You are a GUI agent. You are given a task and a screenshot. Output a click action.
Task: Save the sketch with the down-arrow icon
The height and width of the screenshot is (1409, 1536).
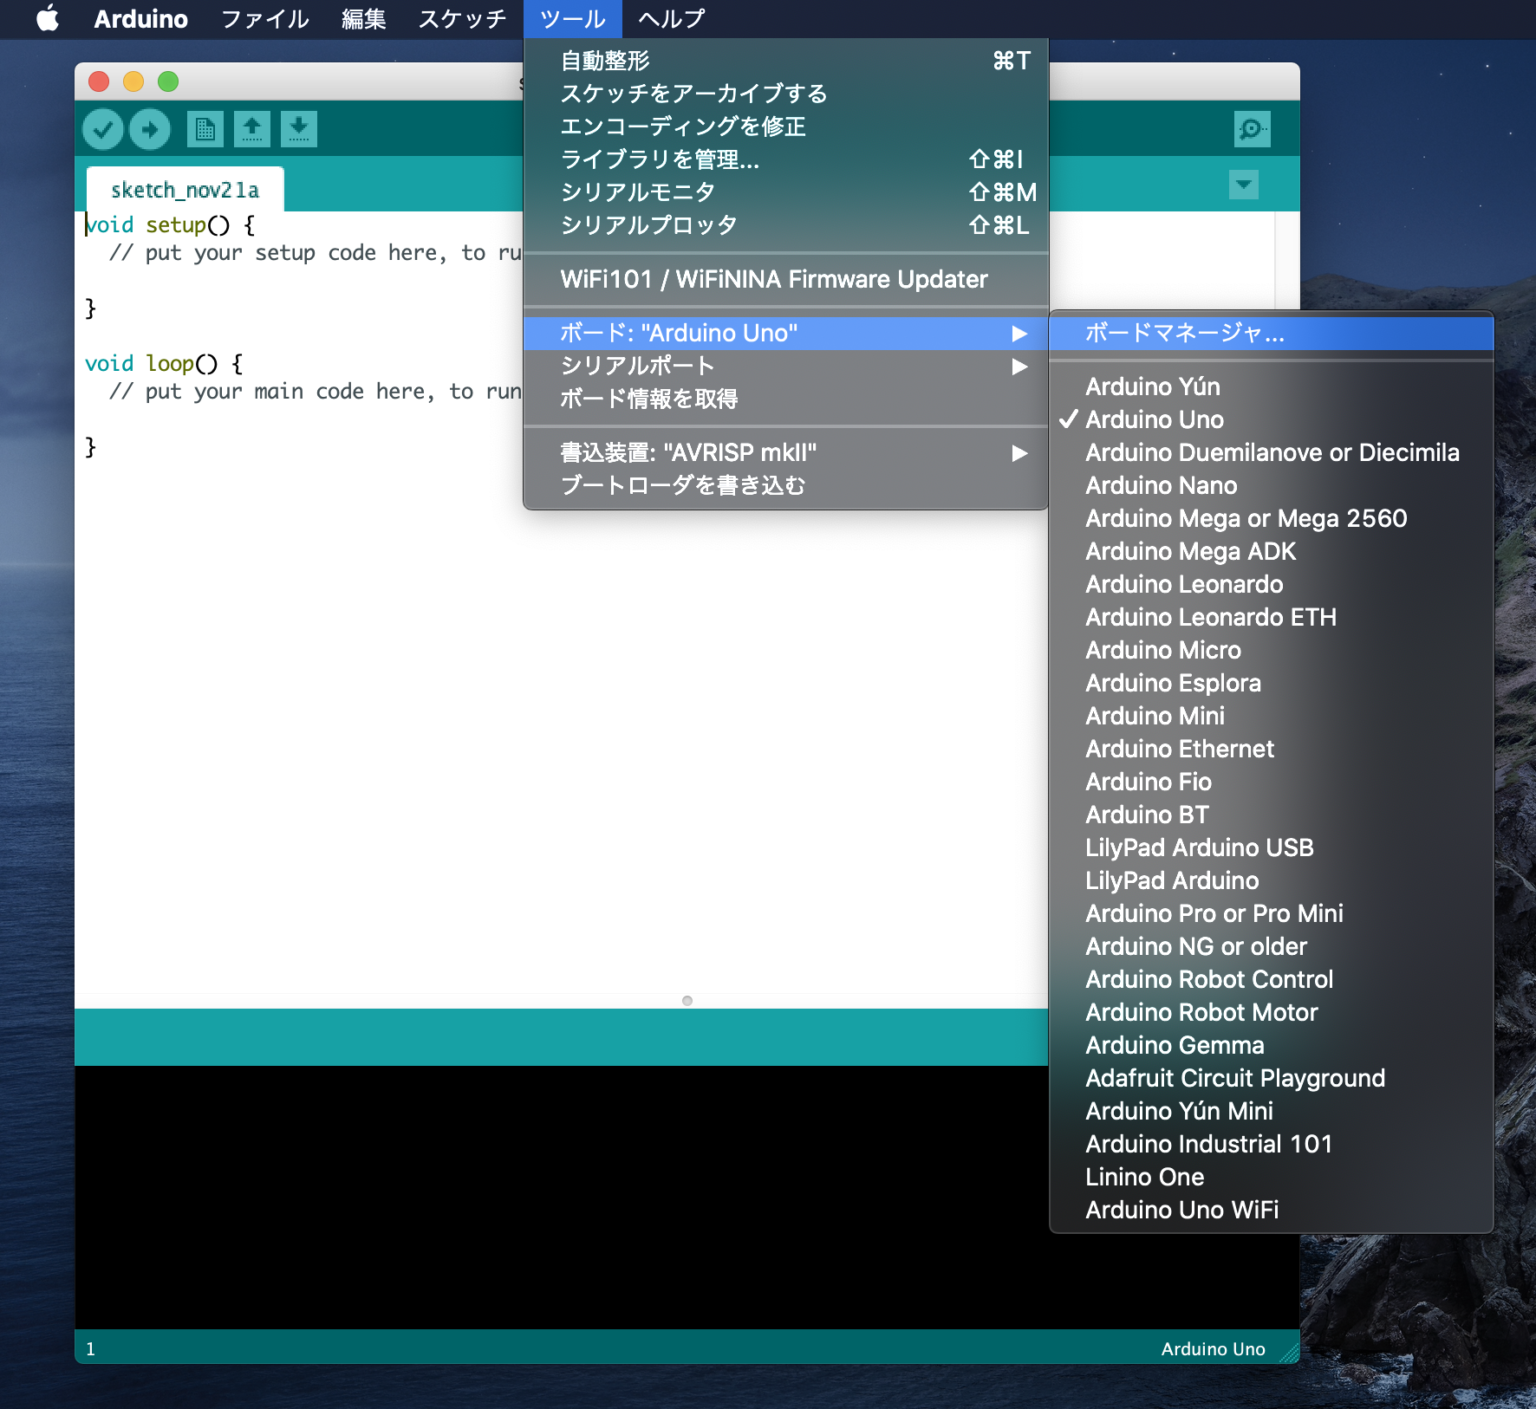pos(298,129)
